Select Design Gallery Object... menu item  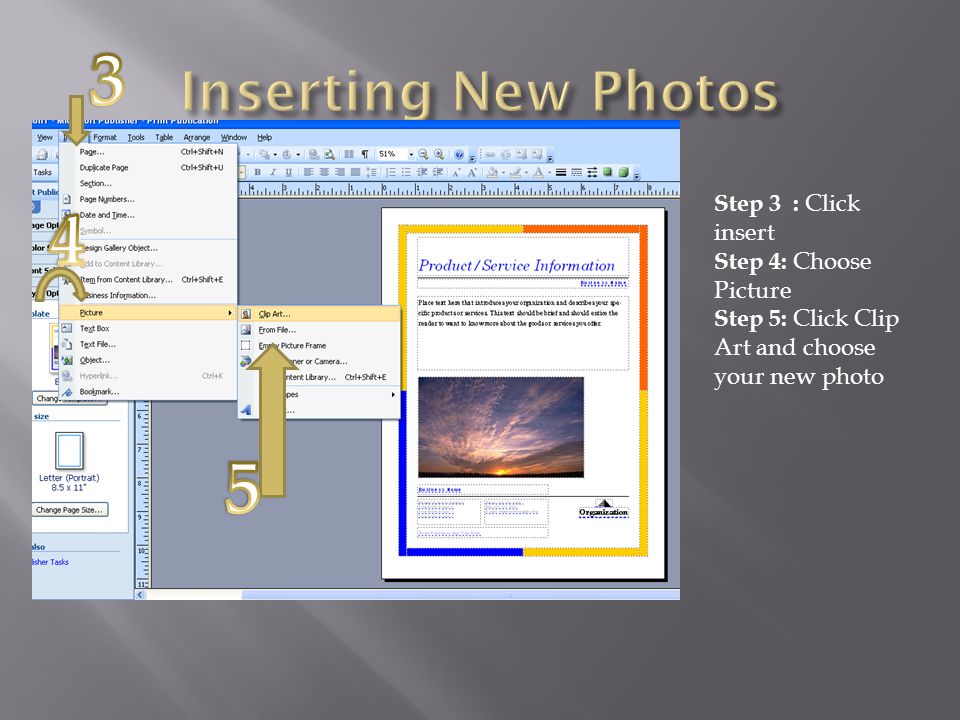148,248
